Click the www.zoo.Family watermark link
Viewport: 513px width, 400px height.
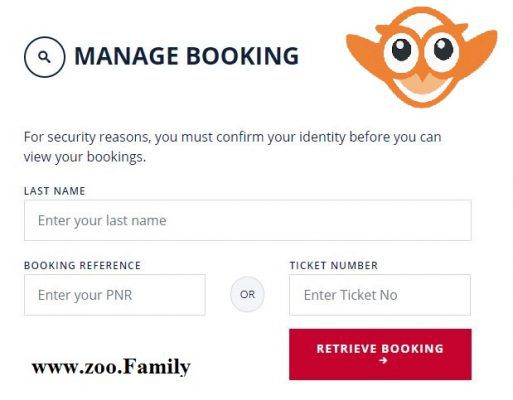click(111, 367)
